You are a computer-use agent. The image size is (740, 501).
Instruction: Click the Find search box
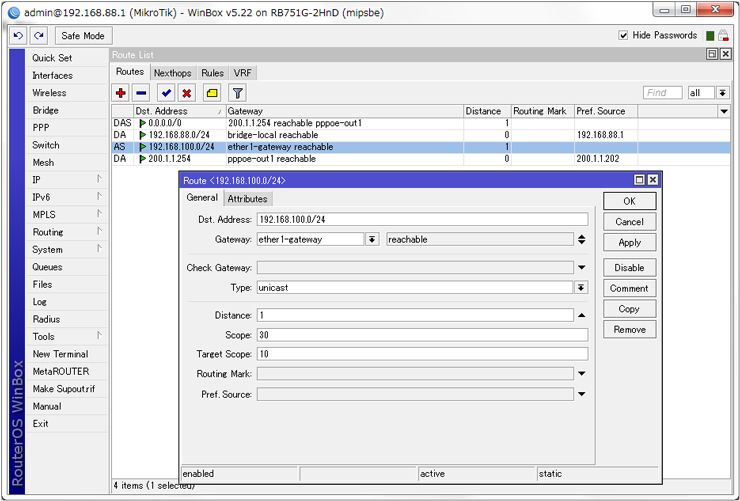[663, 93]
